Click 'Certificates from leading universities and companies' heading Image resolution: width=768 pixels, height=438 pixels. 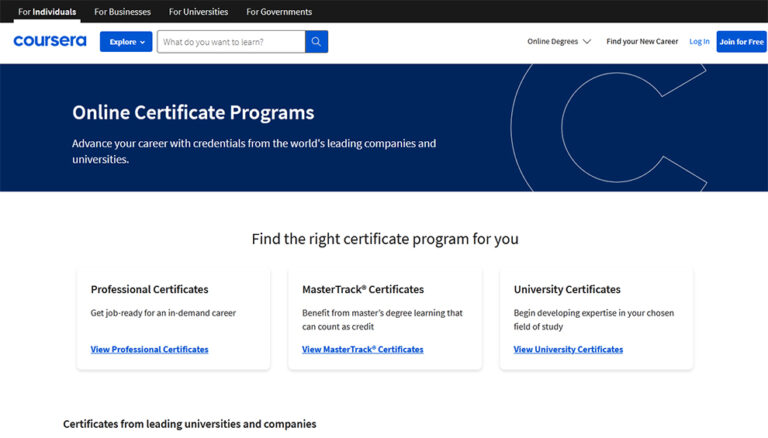click(190, 424)
